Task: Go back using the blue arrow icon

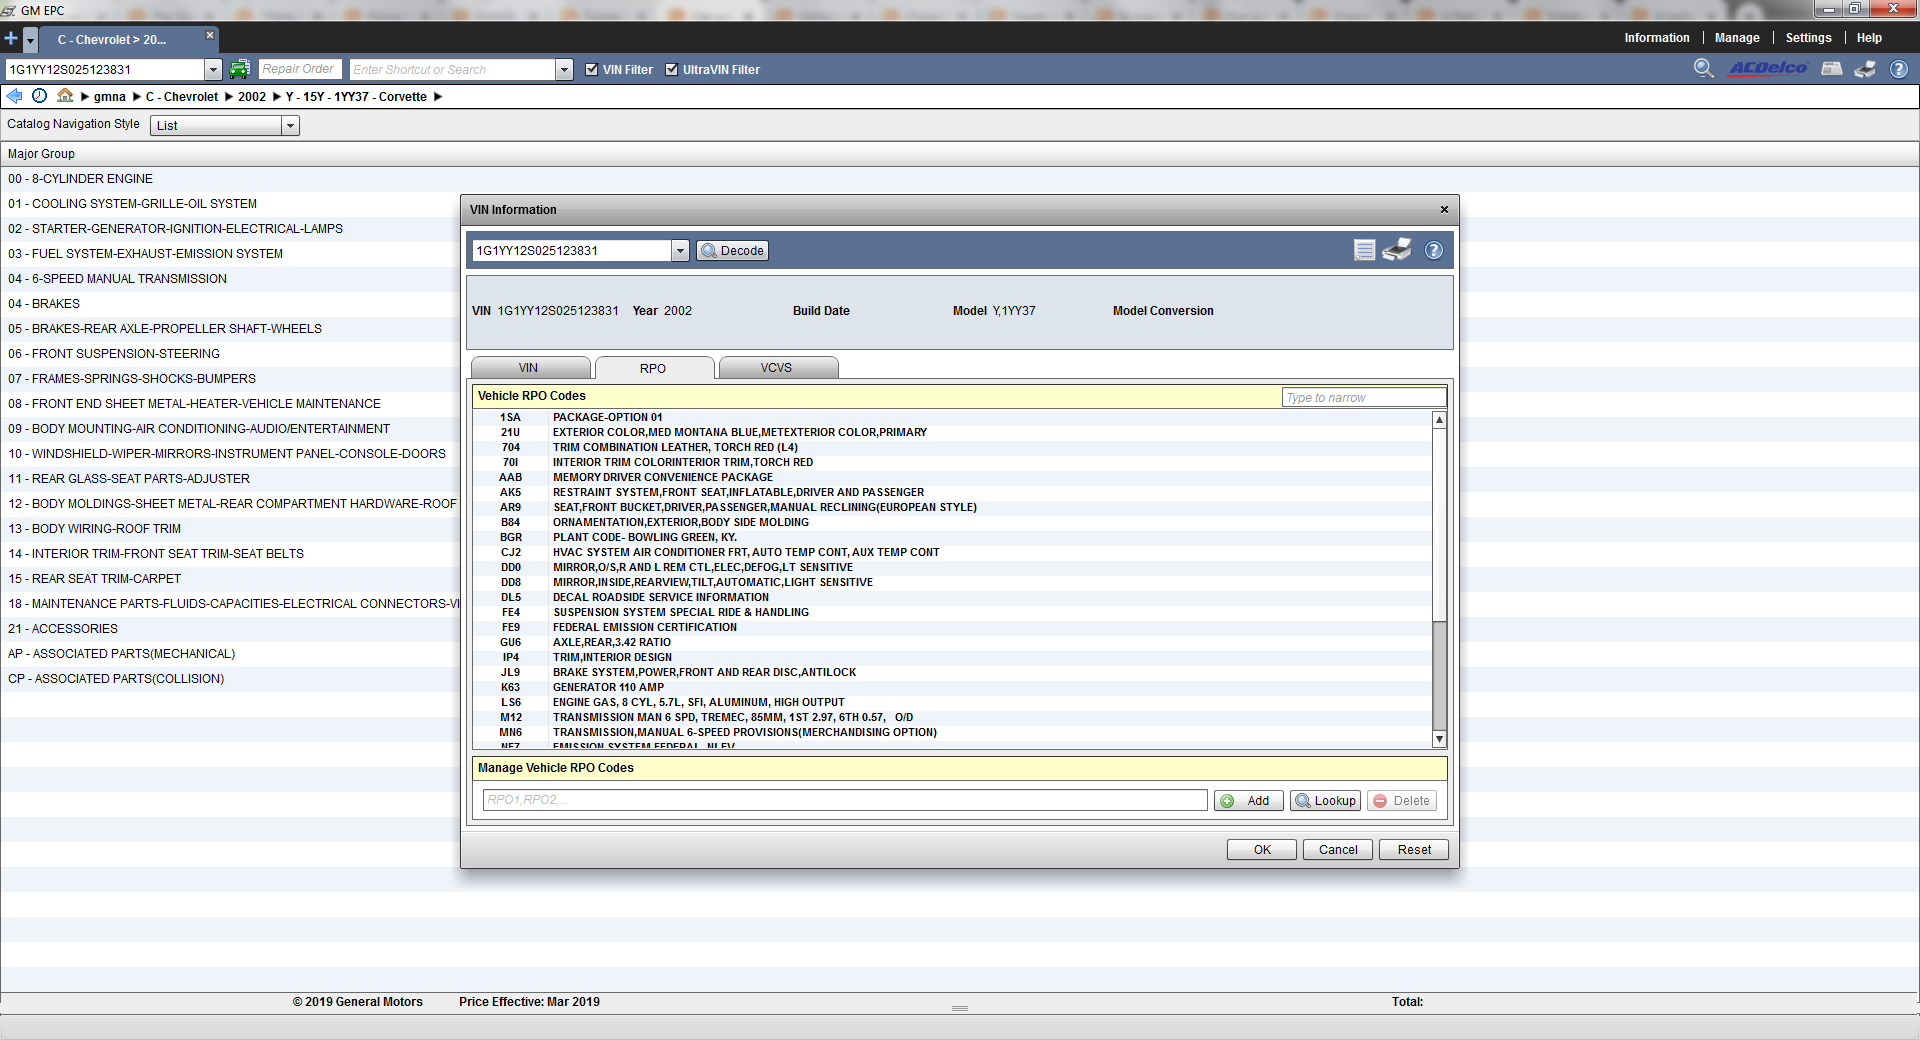Action: click(x=14, y=96)
